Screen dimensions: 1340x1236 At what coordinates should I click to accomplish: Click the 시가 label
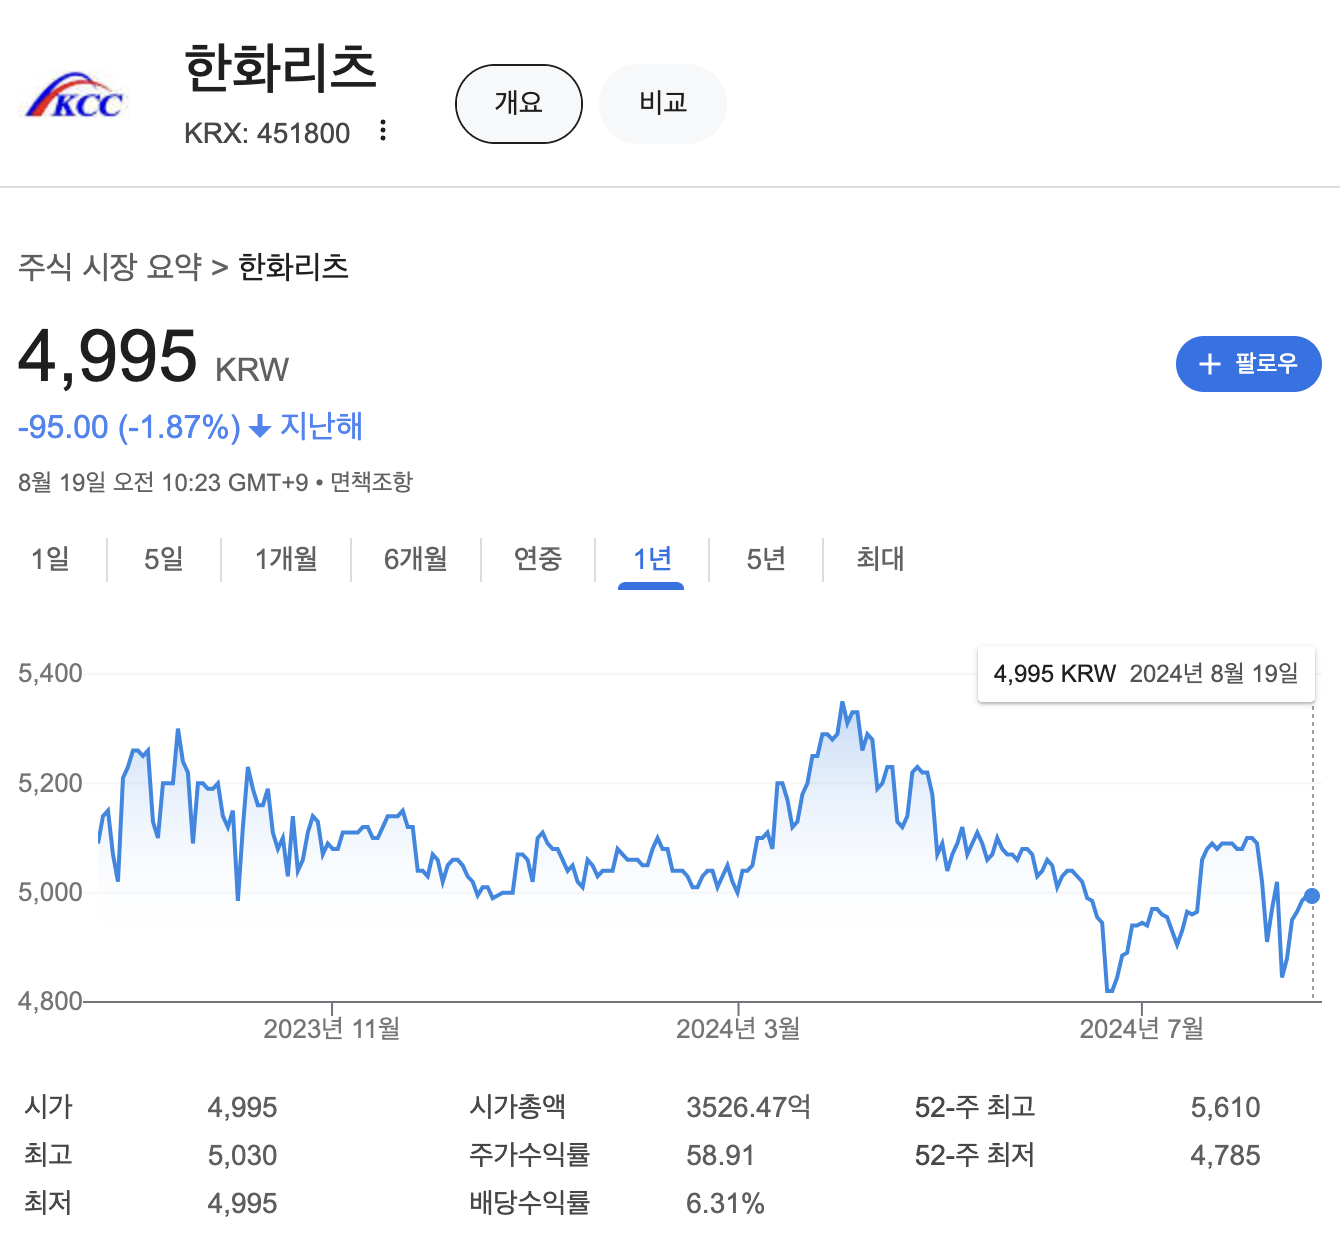[x=48, y=1107]
